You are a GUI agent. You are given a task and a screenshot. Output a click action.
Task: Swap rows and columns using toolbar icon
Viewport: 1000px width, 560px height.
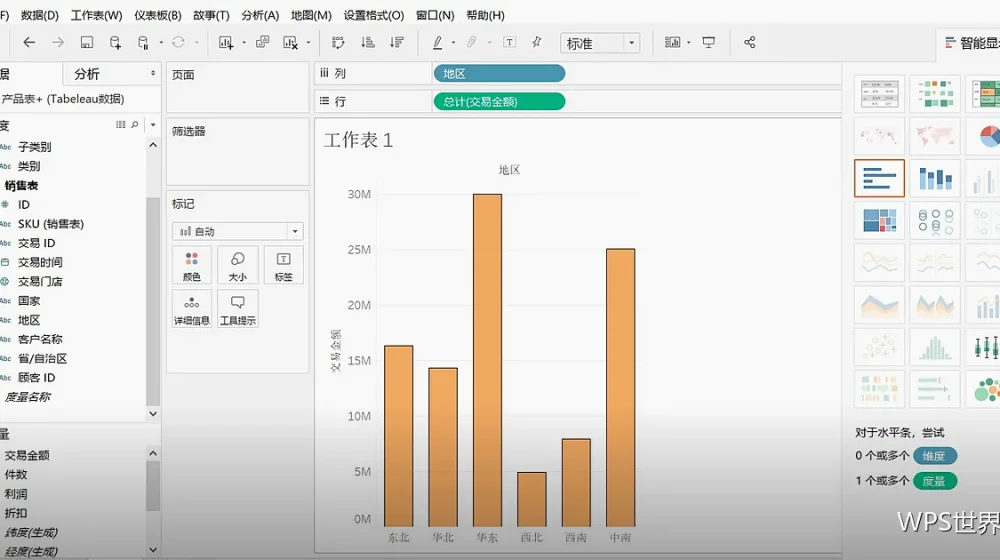pos(338,42)
